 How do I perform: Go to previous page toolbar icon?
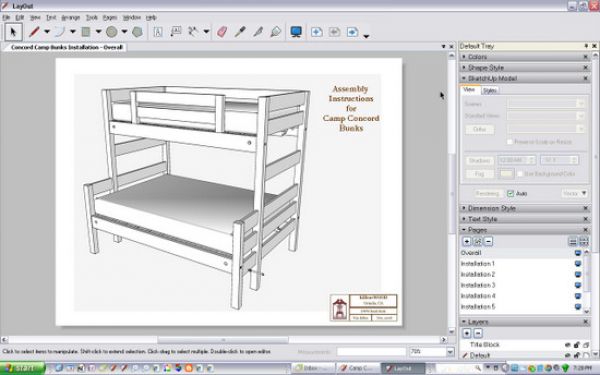(x=334, y=32)
